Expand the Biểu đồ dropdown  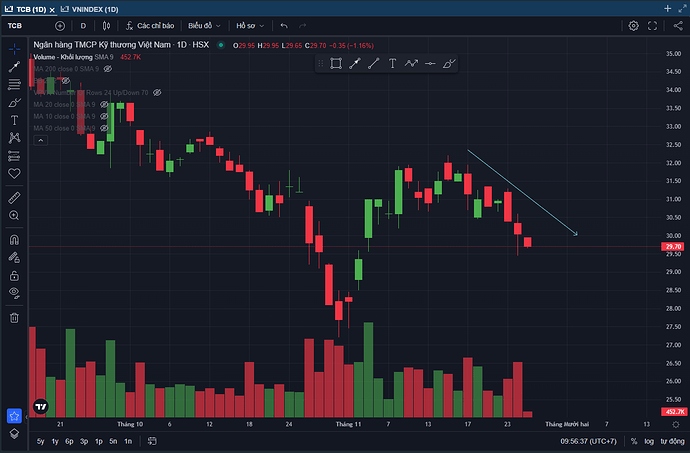(204, 25)
